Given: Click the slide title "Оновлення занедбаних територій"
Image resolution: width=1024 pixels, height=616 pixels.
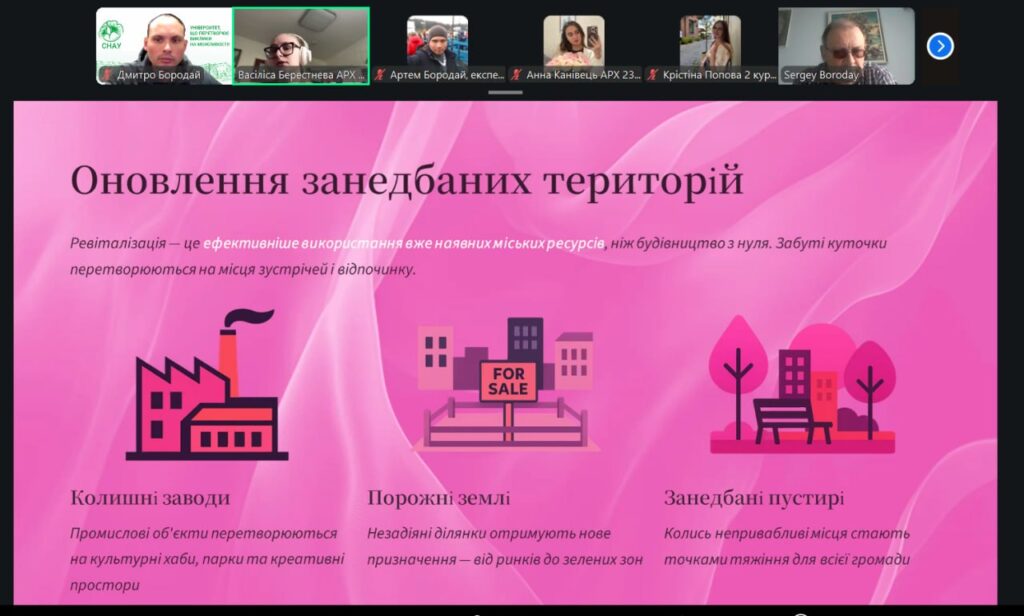Looking at the screenshot, I should coord(406,181).
